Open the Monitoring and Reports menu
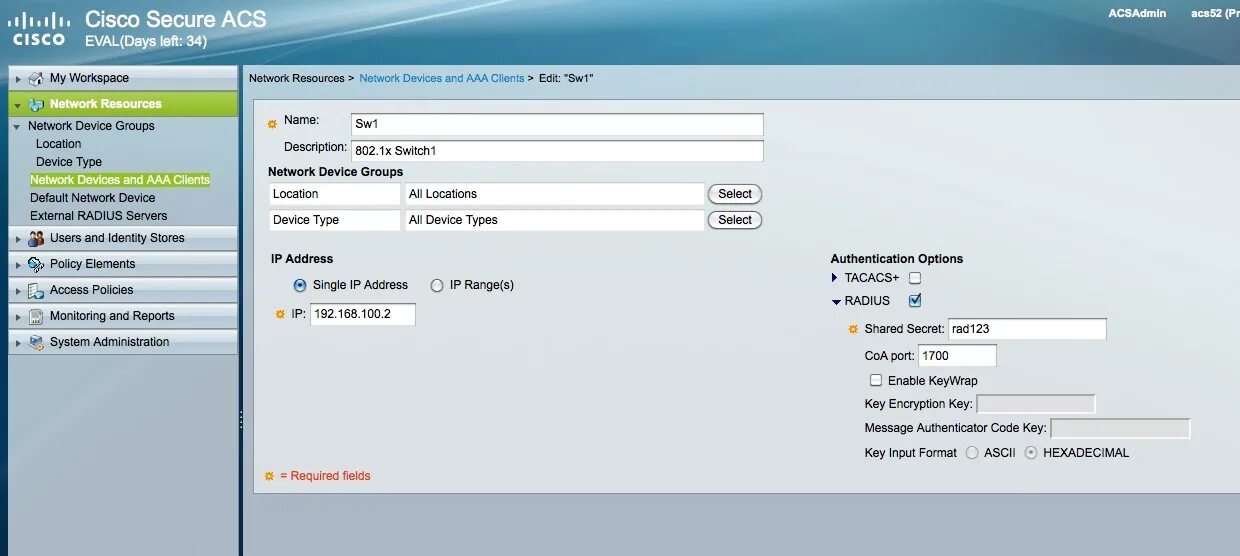This screenshot has height=556, width=1240. [x=123, y=316]
